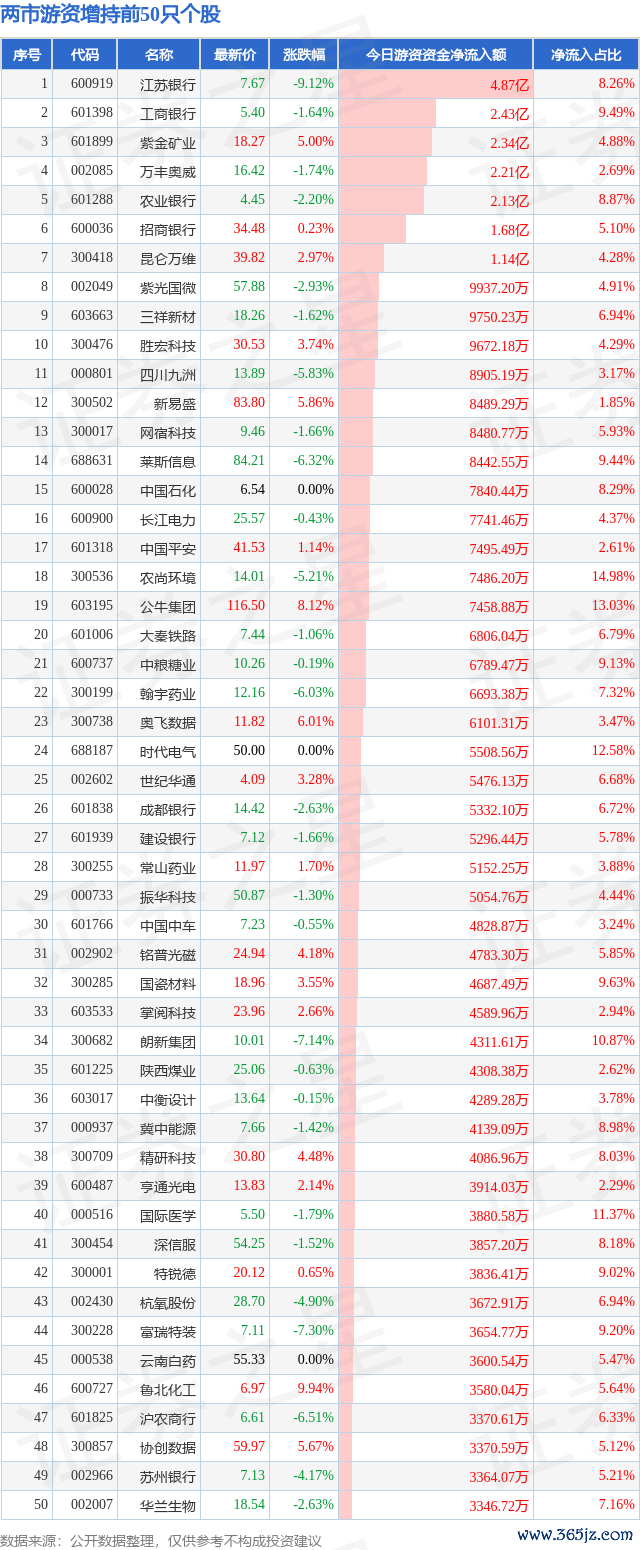This screenshot has width=640, height=1550.
Task: Select stock code 601398
Action: coord(92,114)
